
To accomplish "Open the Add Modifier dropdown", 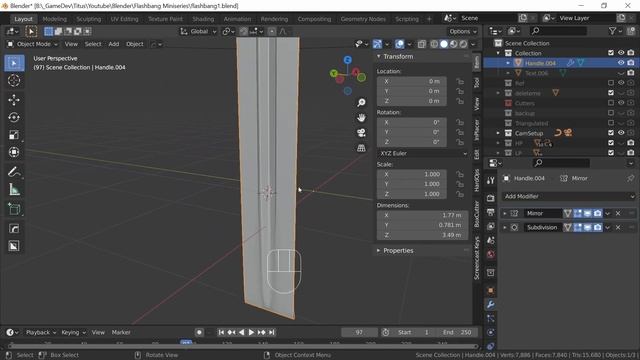I will 569,196.
